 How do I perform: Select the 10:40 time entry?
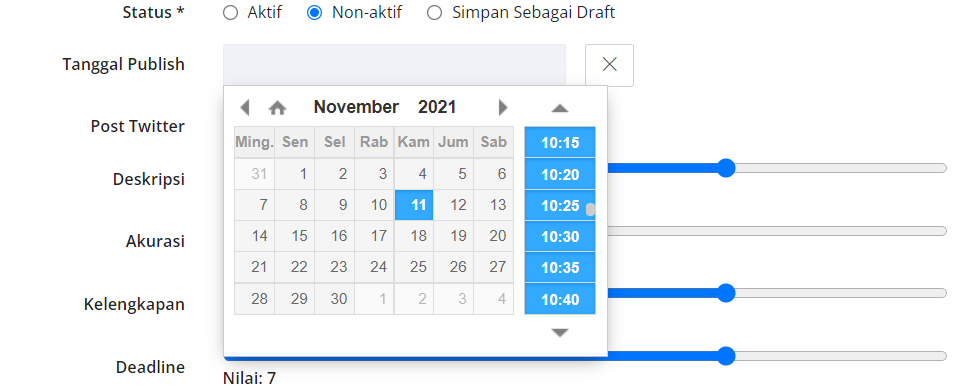click(560, 300)
